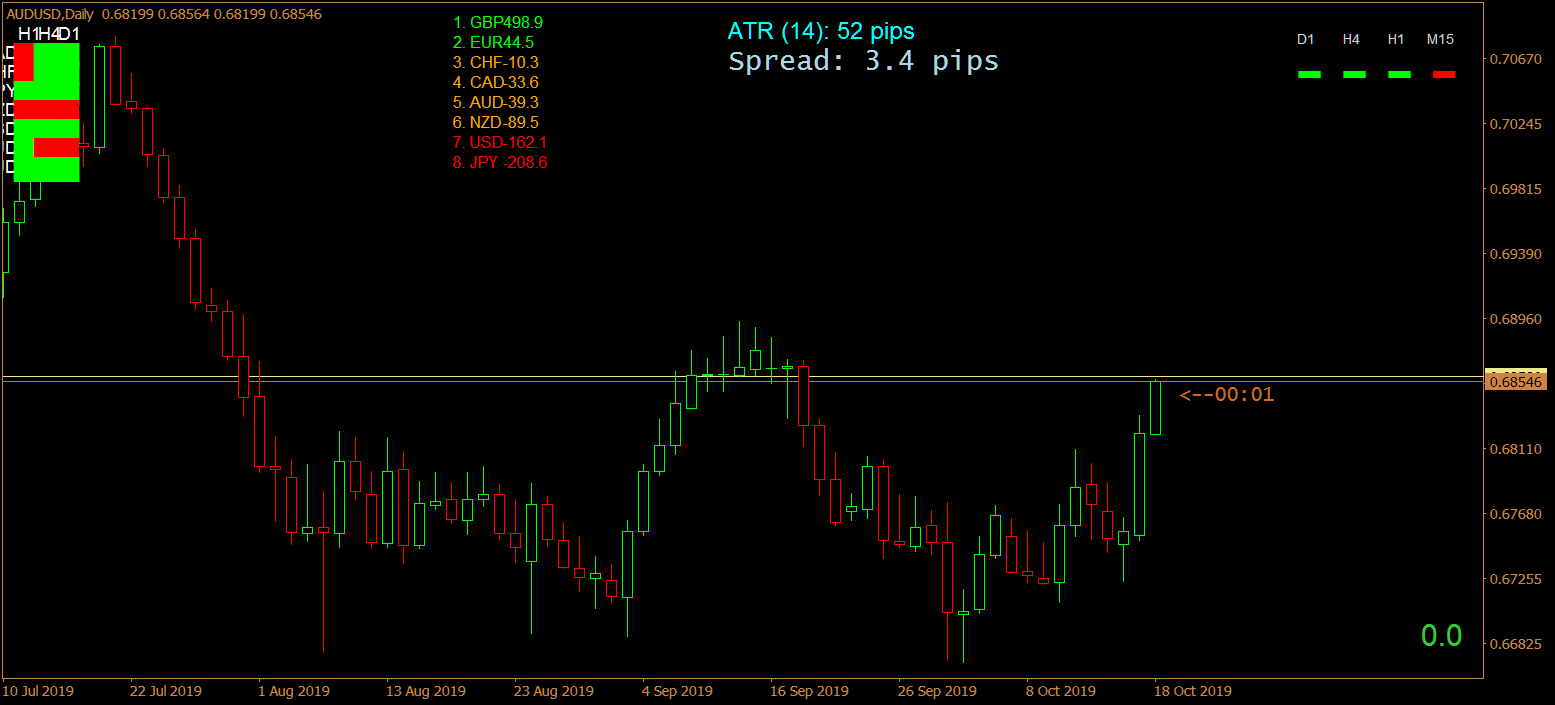Image resolution: width=1555 pixels, height=705 pixels.
Task: Click the GBP 498.9 strength entry
Action: tap(498, 22)
